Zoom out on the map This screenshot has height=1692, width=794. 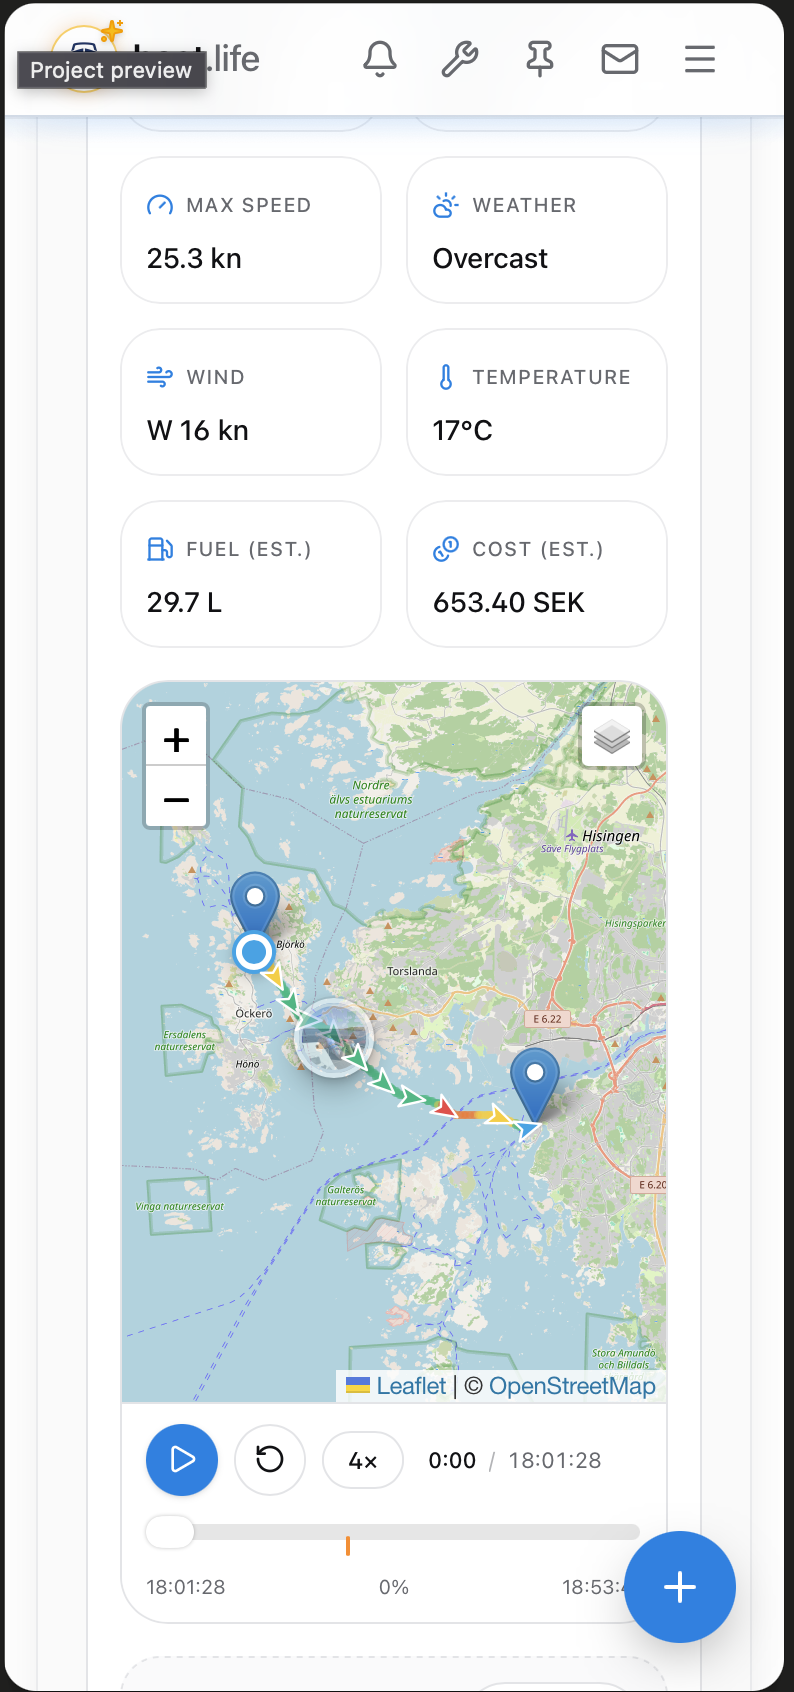pos(176,798)
